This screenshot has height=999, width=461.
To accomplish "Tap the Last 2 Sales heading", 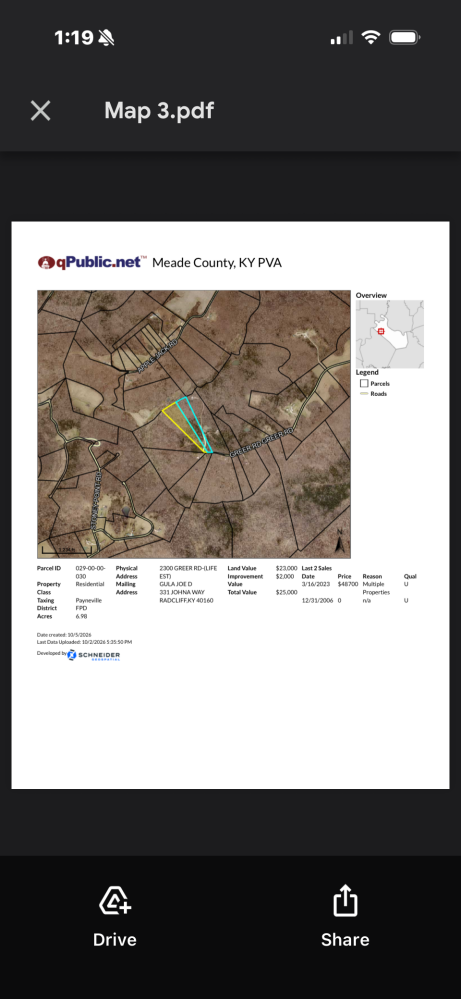I will [316, 568].
